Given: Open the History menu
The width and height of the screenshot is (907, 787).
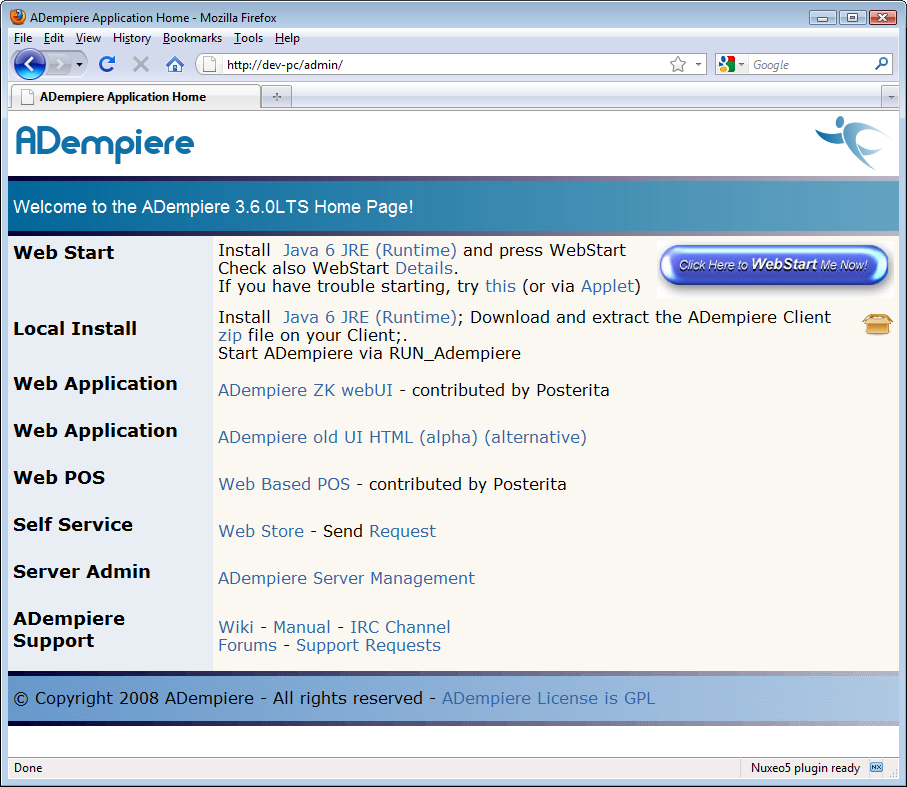Looking at the screenshot, I should click(x=132, y=38).
